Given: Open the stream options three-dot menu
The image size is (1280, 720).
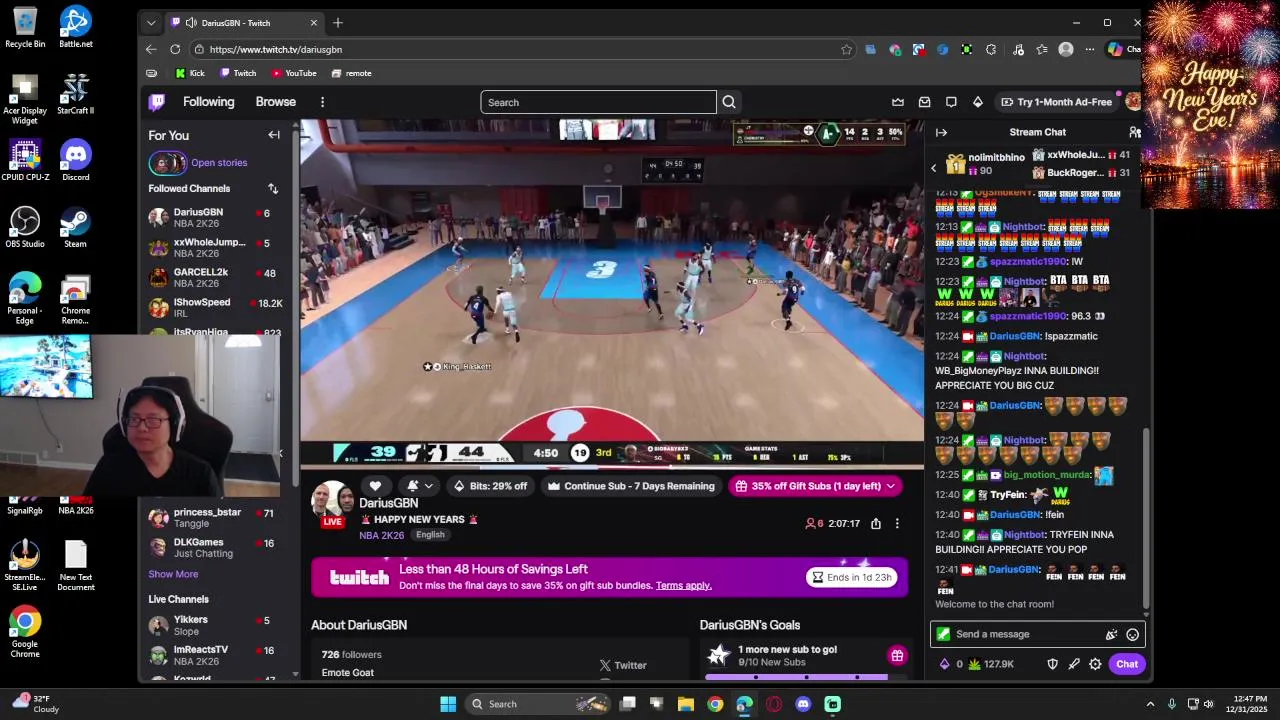Looking at the screenshot, I should tap(897, 523).
